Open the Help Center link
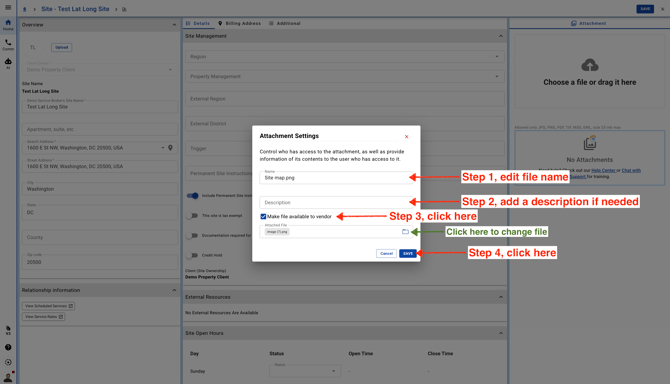The width and height of the screenshot is (670, 384). click(x=603, y=170)
